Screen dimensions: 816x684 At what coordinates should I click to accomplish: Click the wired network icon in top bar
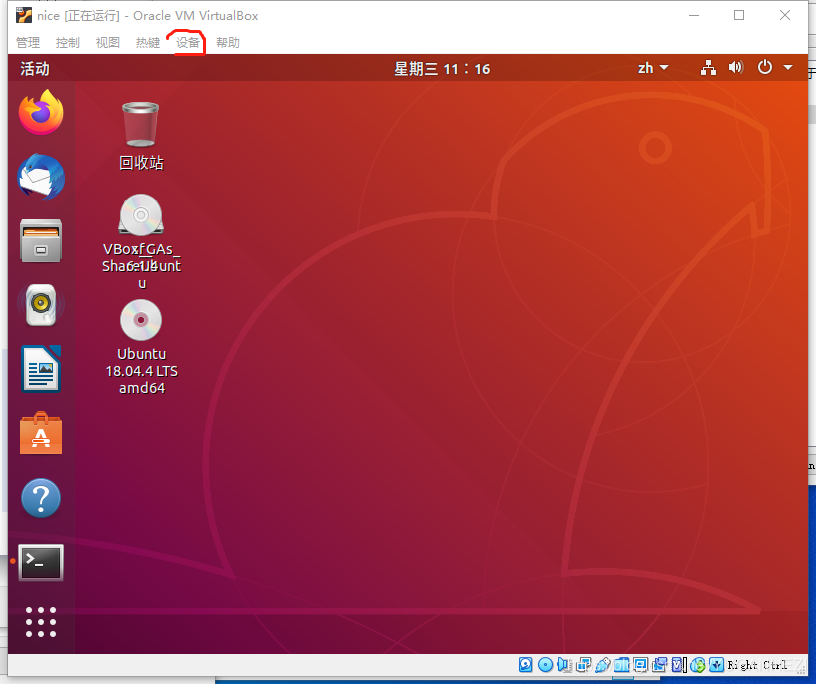pos(708,68)
